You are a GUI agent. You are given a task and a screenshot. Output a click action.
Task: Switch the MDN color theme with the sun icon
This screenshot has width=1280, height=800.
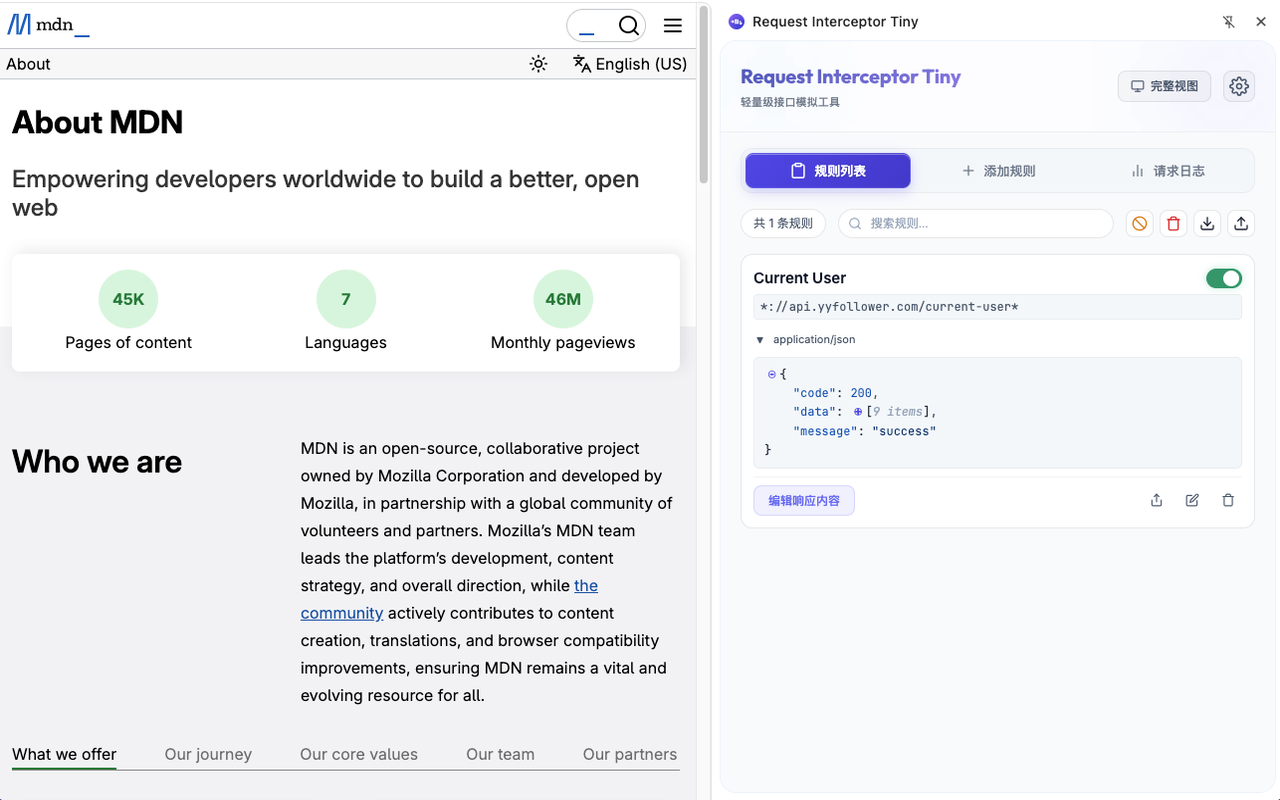[538, 64]
